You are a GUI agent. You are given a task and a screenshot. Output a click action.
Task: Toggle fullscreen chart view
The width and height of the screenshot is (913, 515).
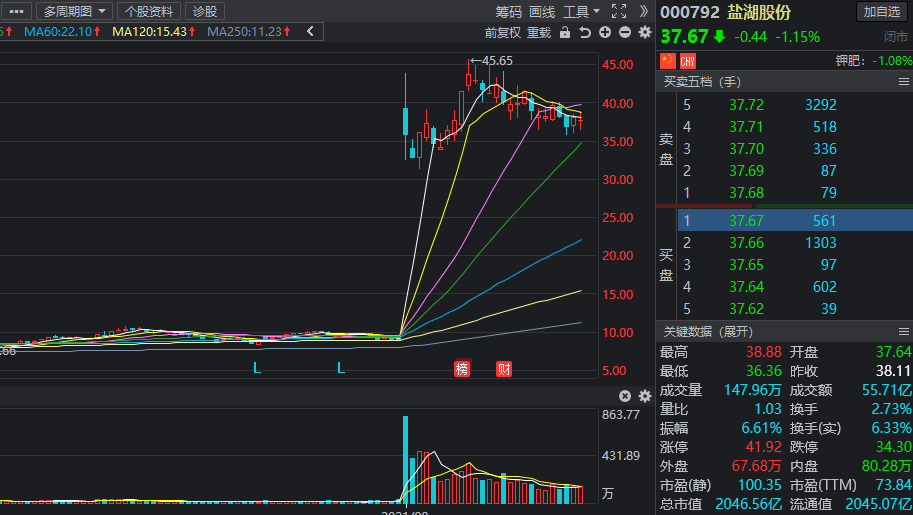(x=619, y=11)
